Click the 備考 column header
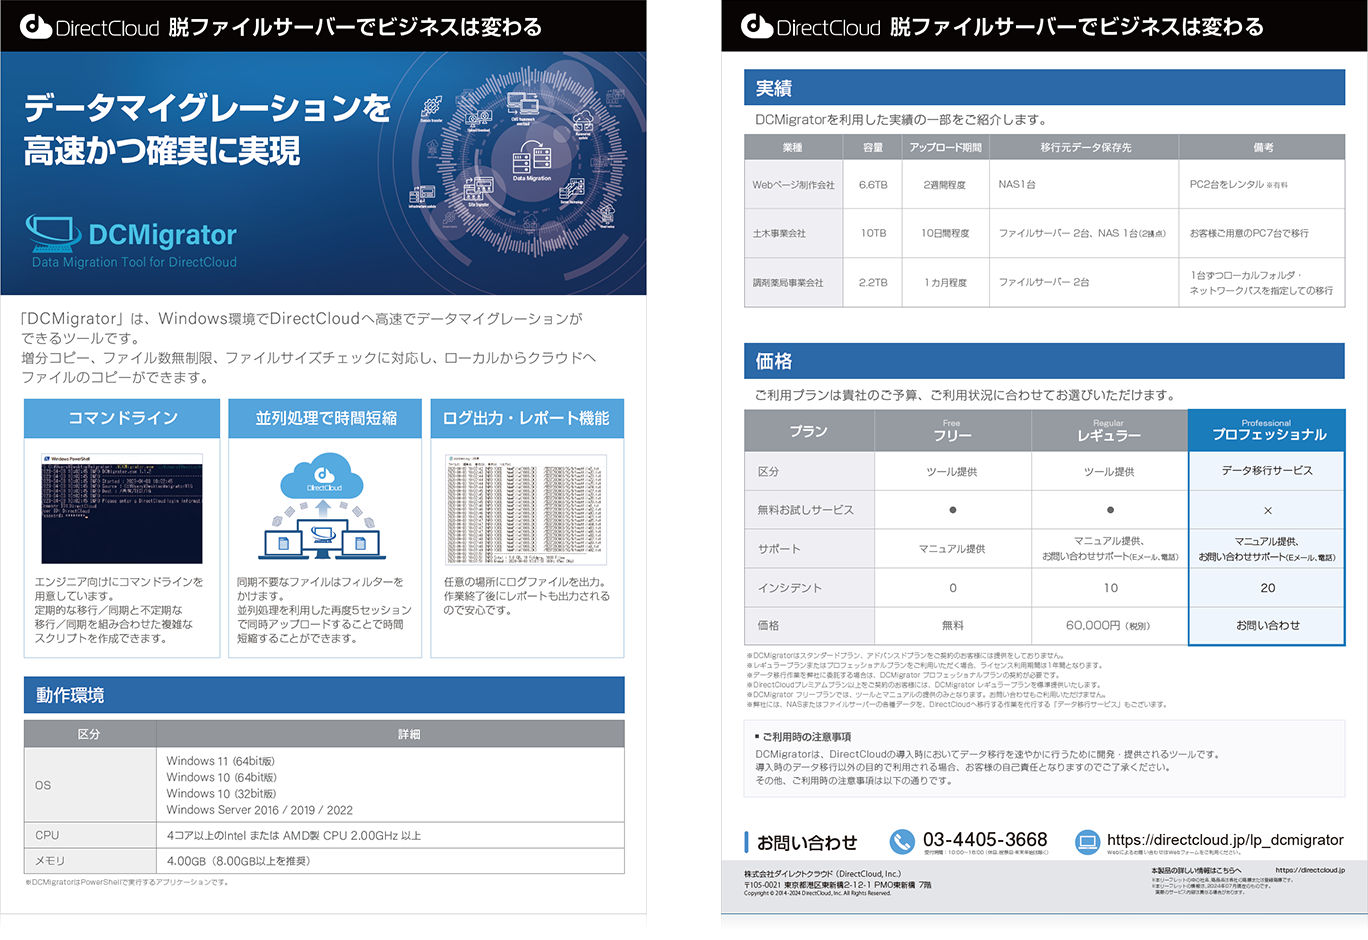 [1263, 147]
